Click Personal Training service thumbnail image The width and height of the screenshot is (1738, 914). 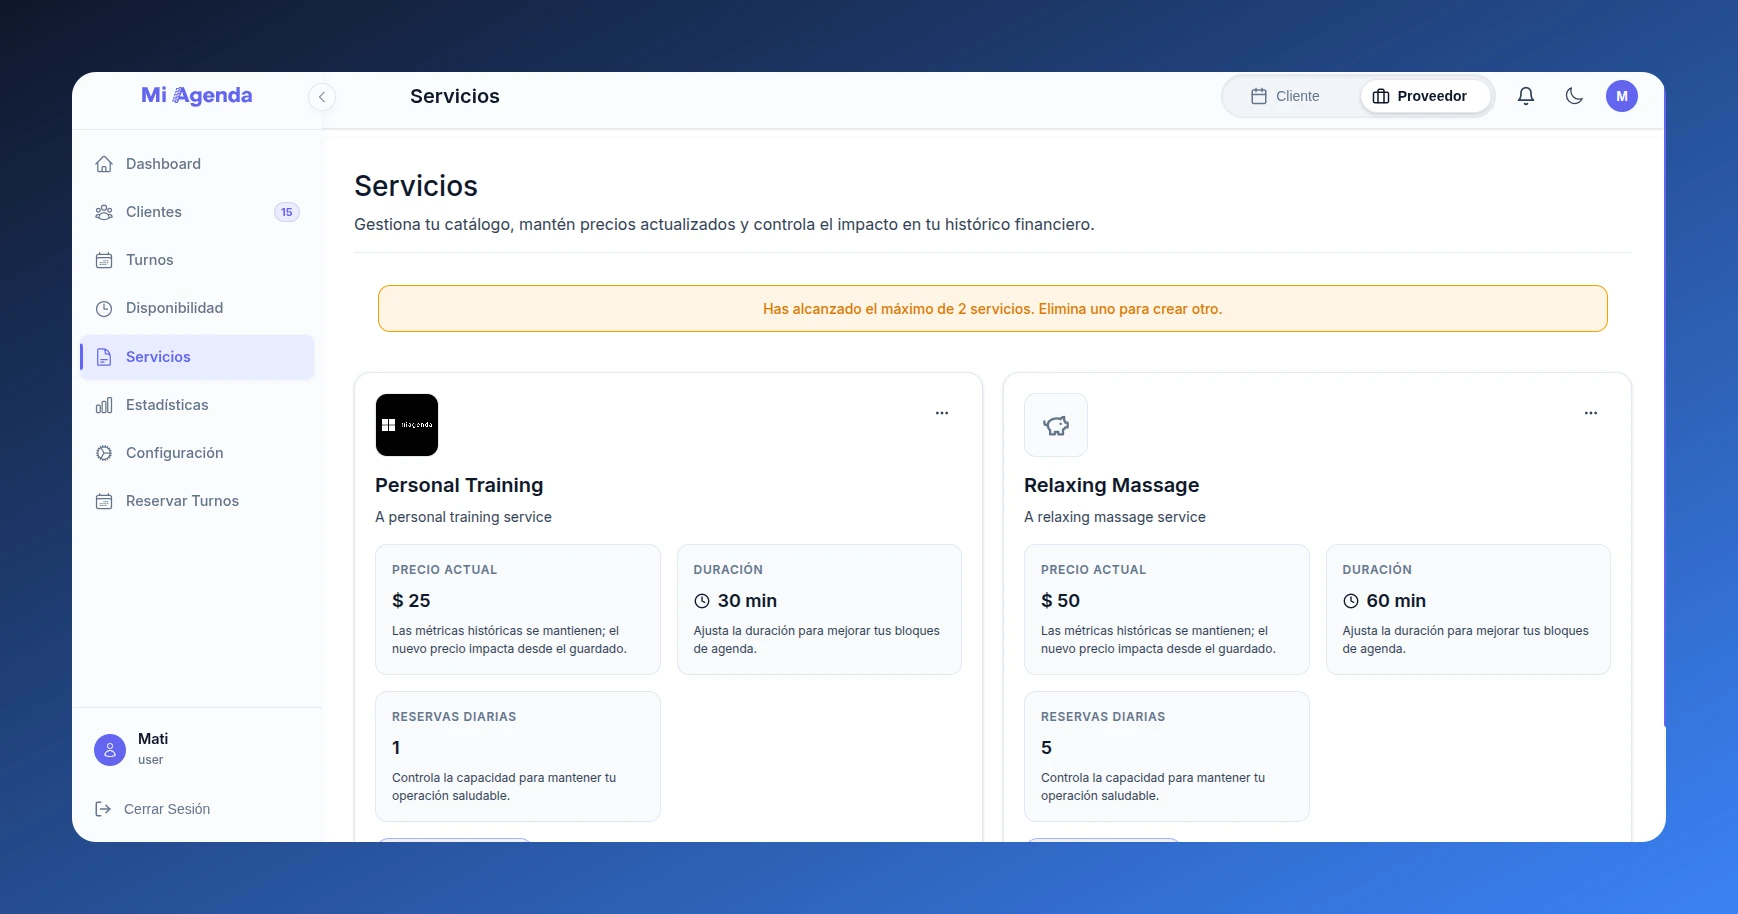click(x=407, y=425)
